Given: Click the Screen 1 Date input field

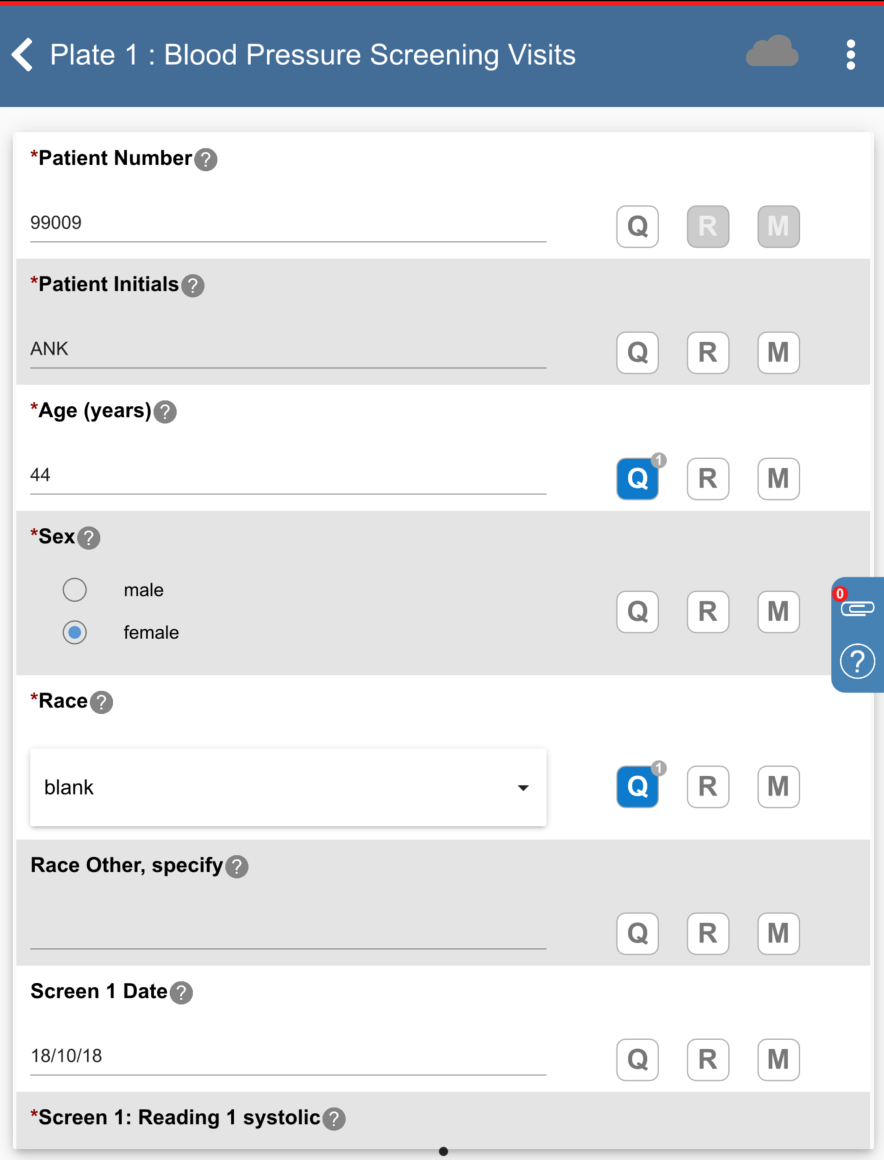Looking at the screenshot, I should tap(288, 1056).
